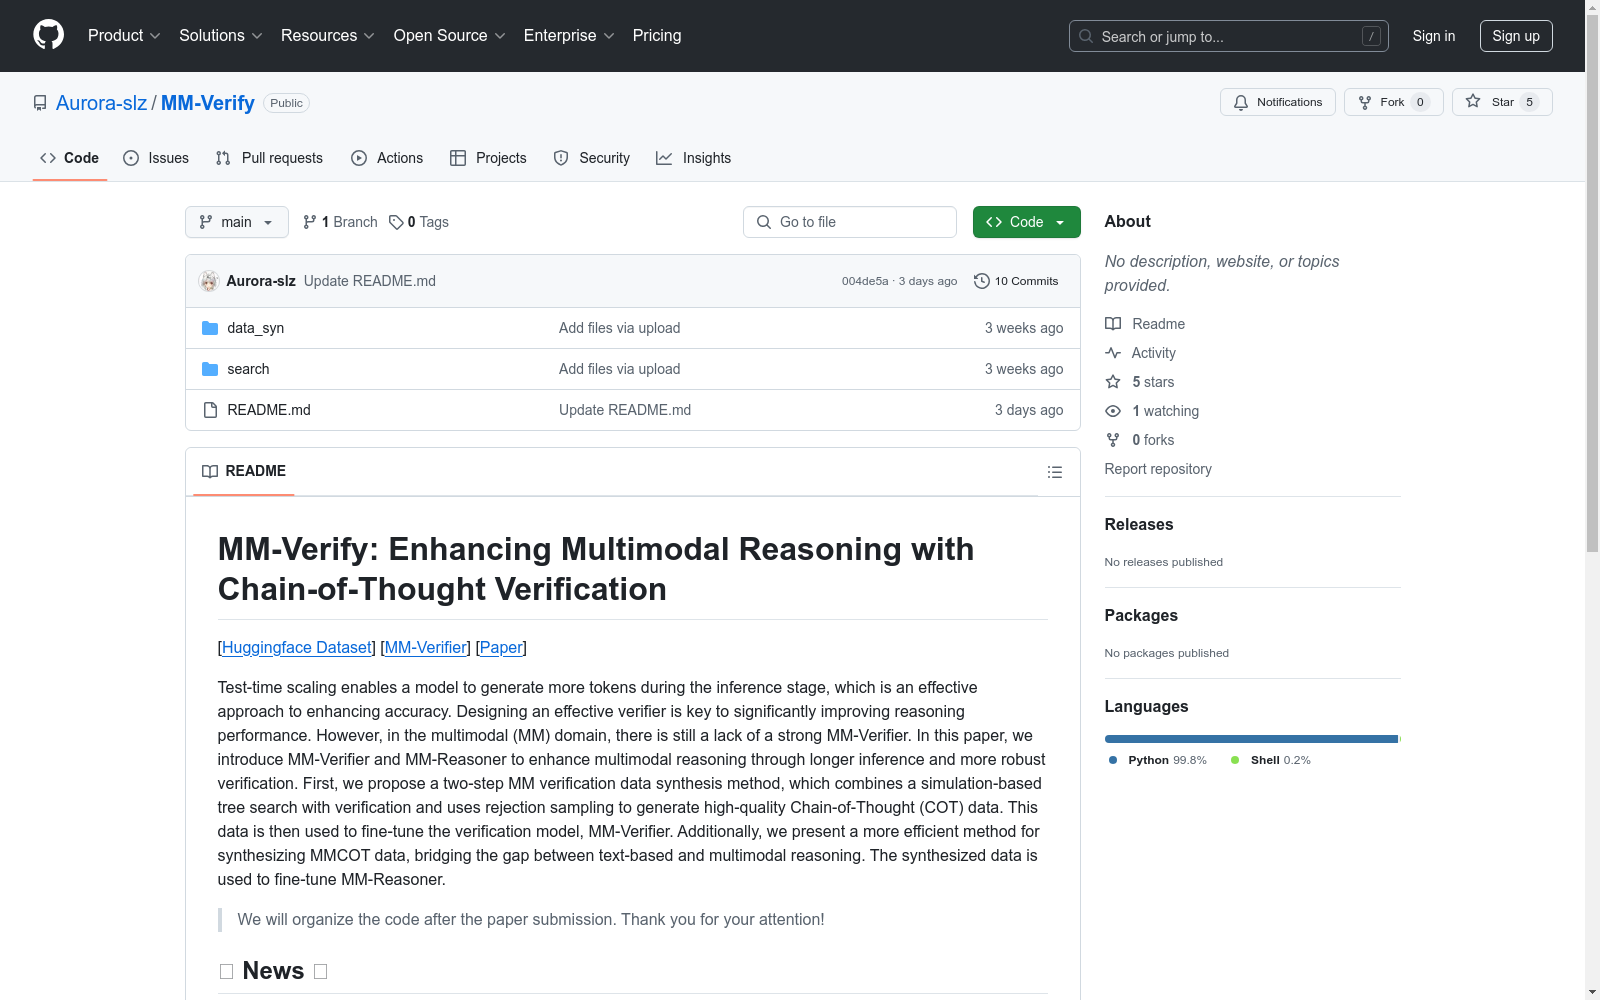Click the magnifier icon in Go to file
Viewport: 1600px width, 1000px height.
(764, 222)
